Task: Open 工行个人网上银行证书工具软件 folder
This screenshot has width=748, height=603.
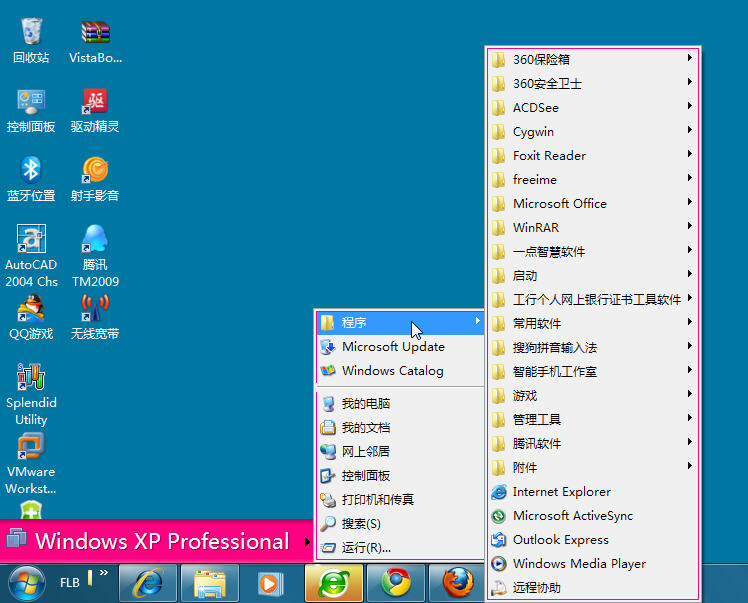Action: [x=593, y=300]
